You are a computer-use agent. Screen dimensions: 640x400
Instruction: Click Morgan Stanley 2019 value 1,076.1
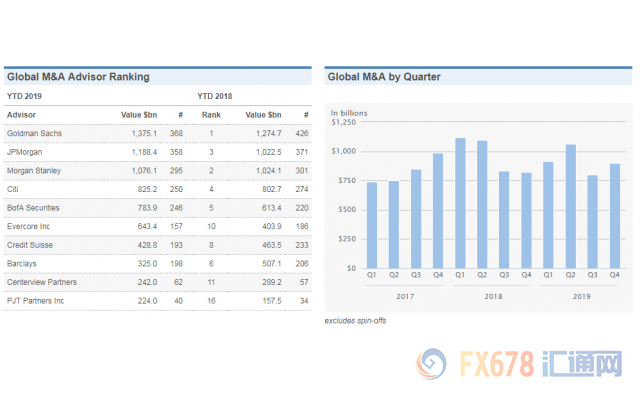[144, 171]
